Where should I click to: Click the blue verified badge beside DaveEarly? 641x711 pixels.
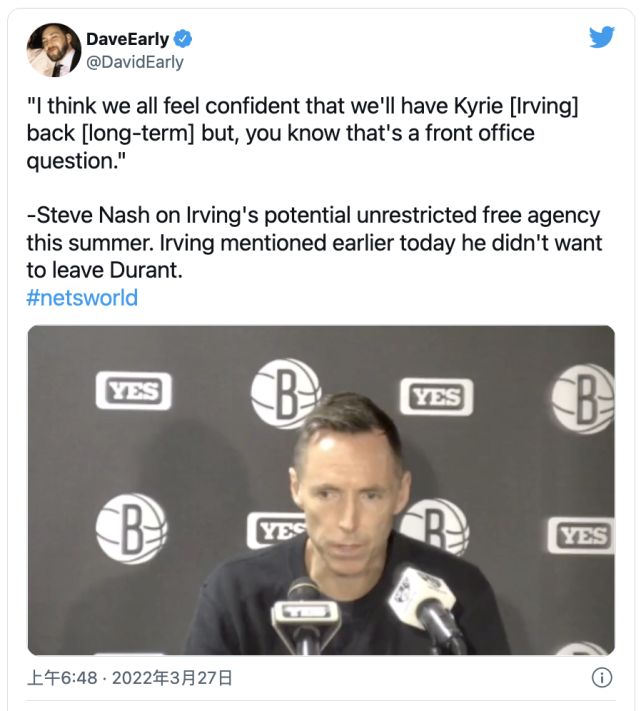point(183,39)
